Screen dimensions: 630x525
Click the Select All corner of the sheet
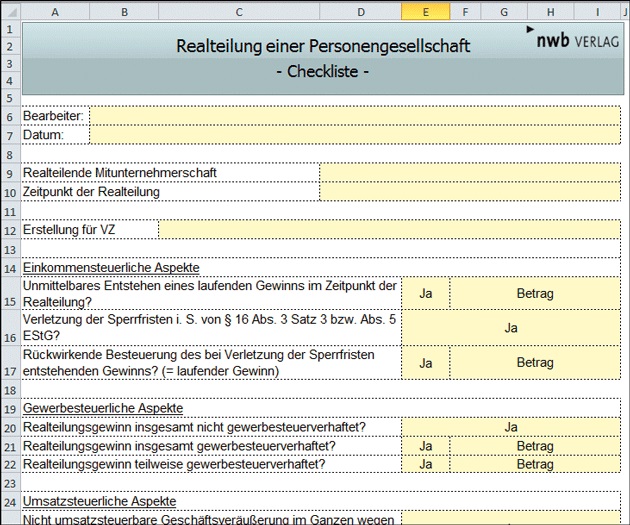(9, 10)
